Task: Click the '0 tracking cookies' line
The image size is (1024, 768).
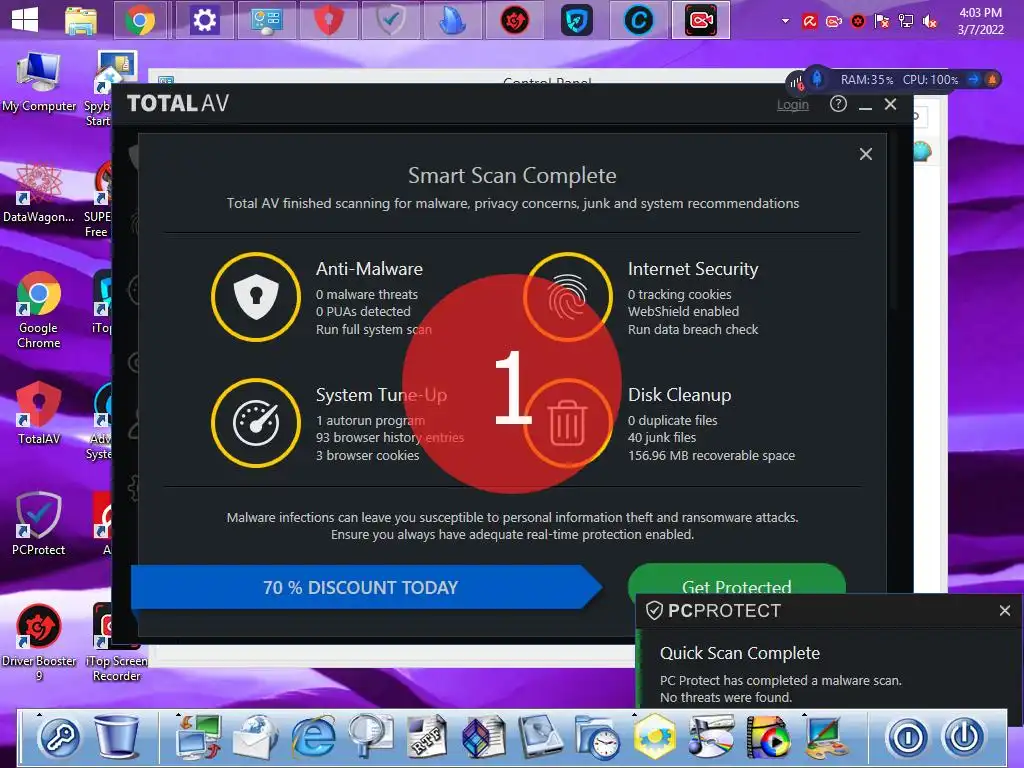Action: [679, 295]
